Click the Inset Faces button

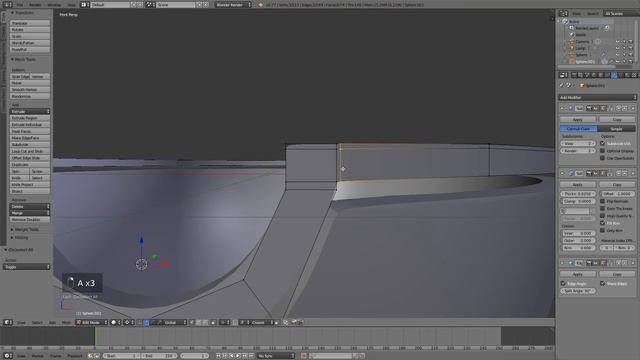pyautogui.click(x=30, y=131)
